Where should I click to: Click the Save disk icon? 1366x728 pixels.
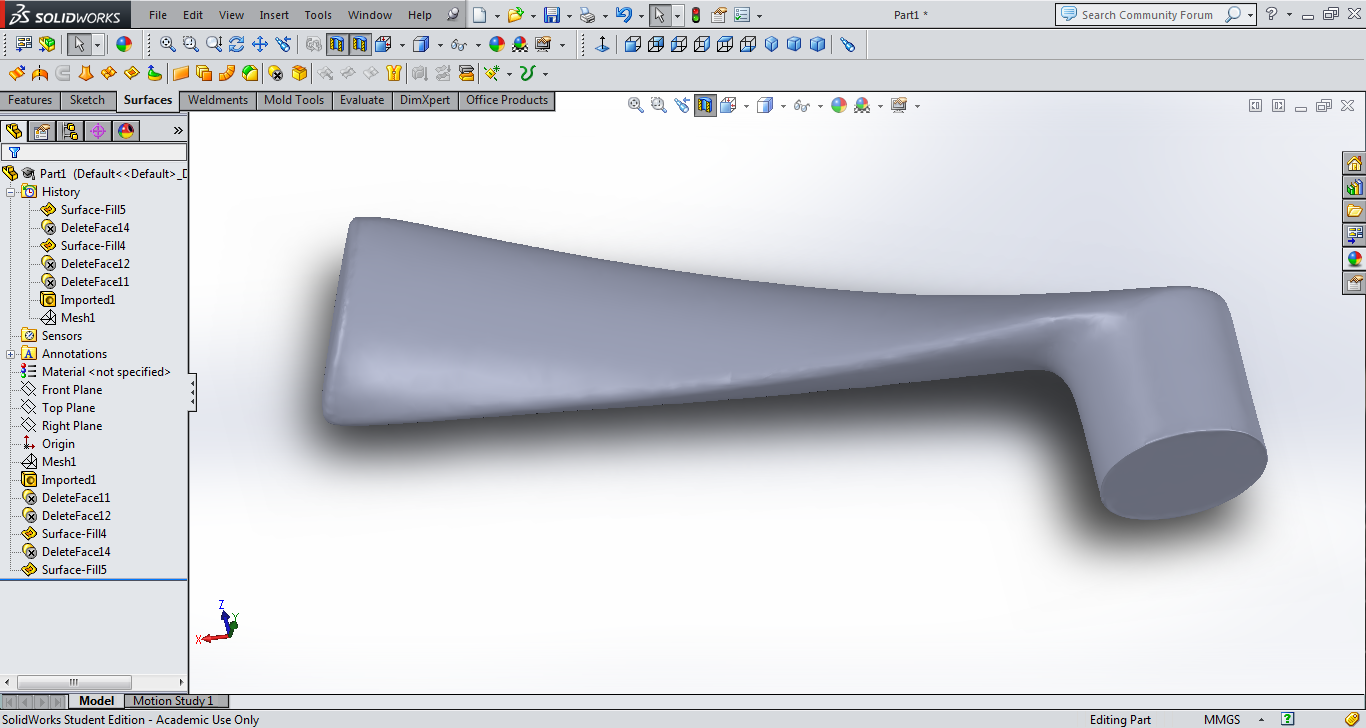(551, 15)
